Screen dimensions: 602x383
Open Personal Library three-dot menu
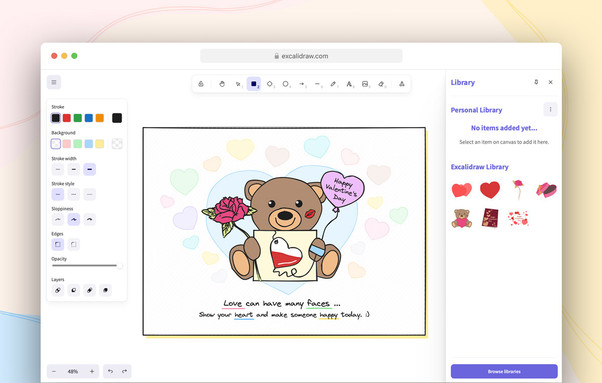point(550,109)
